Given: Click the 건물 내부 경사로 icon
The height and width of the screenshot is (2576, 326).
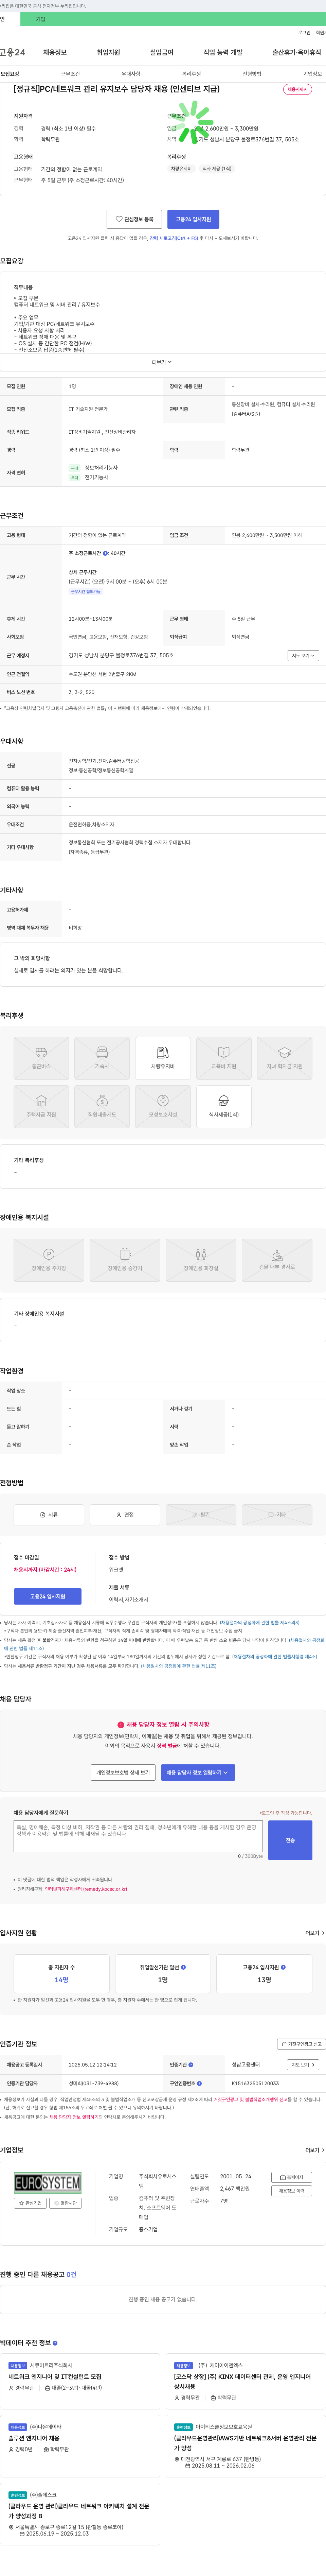Looking at the screenshot, I should (277, 1260).
